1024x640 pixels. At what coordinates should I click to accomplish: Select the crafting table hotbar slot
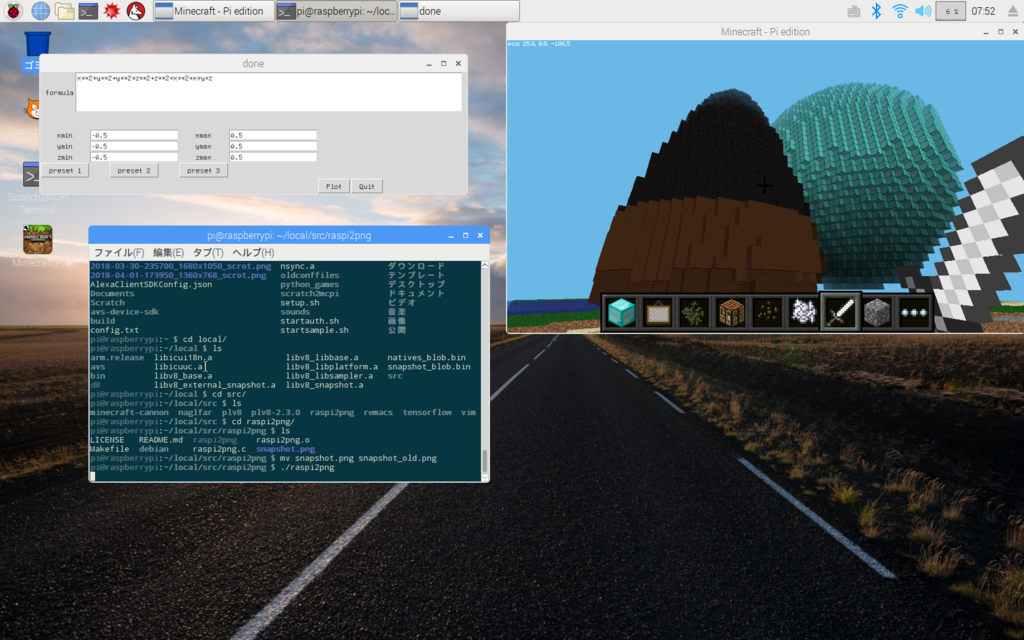point(730,312)
